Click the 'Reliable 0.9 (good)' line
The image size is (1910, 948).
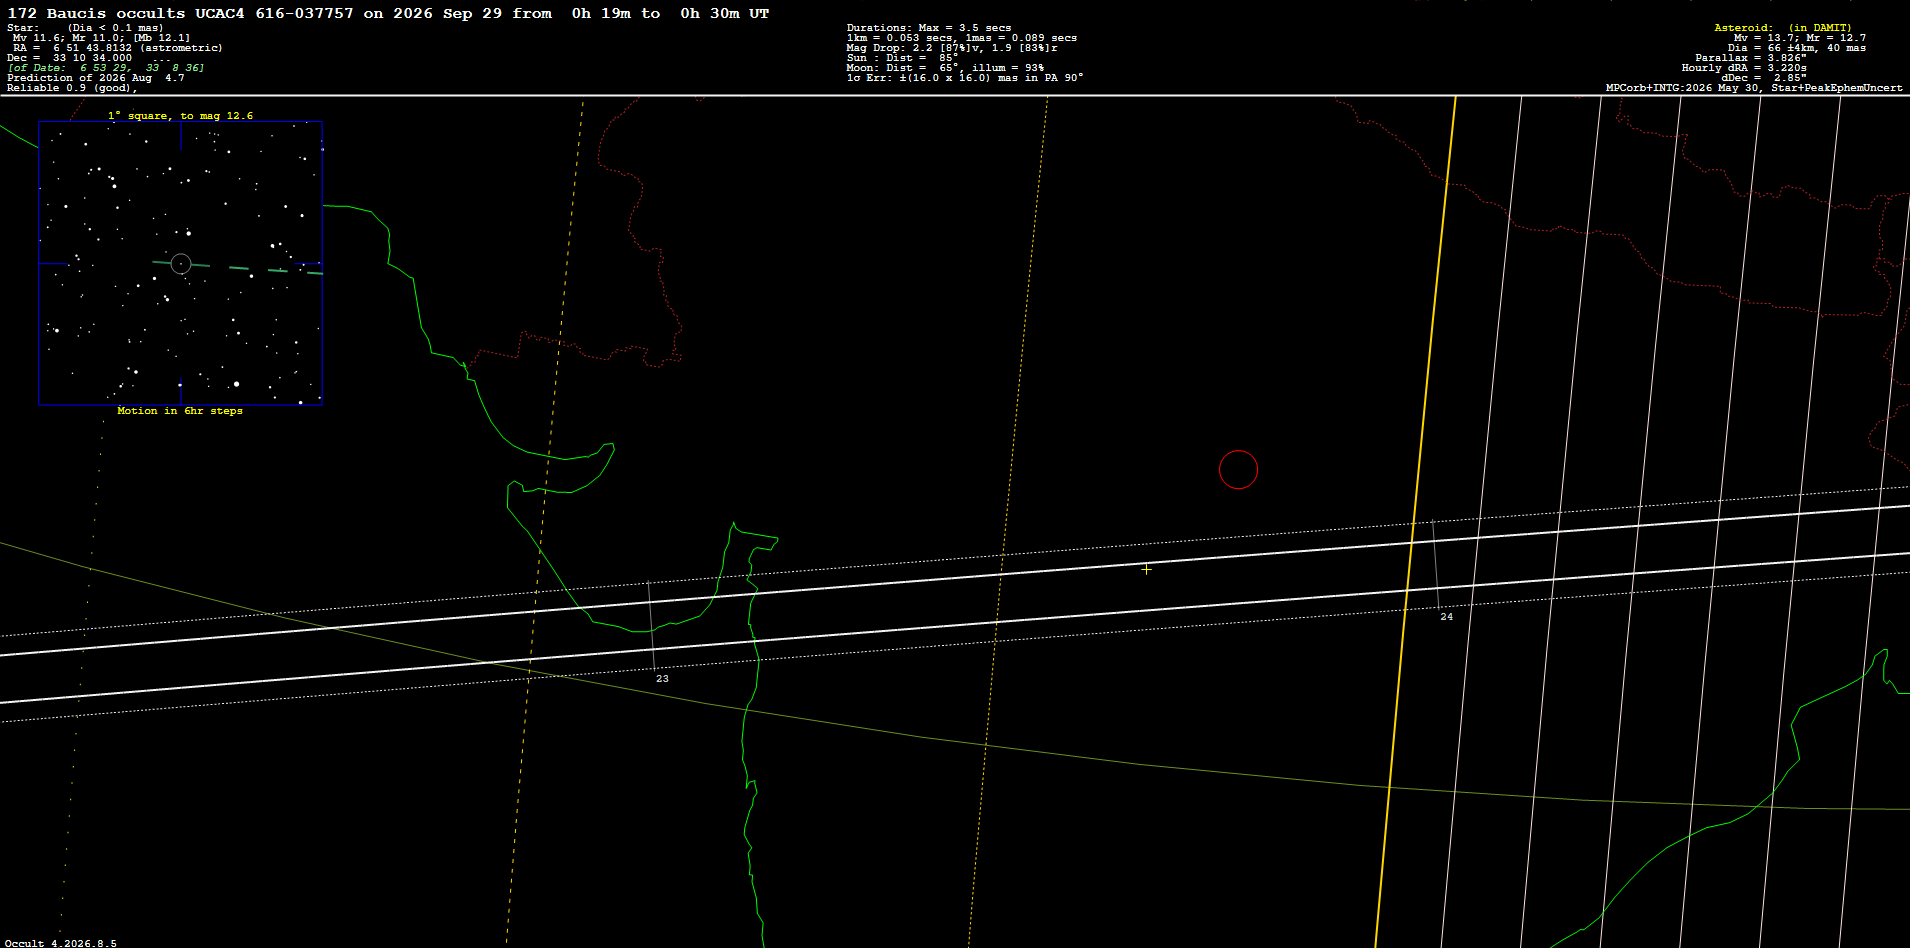72,88
